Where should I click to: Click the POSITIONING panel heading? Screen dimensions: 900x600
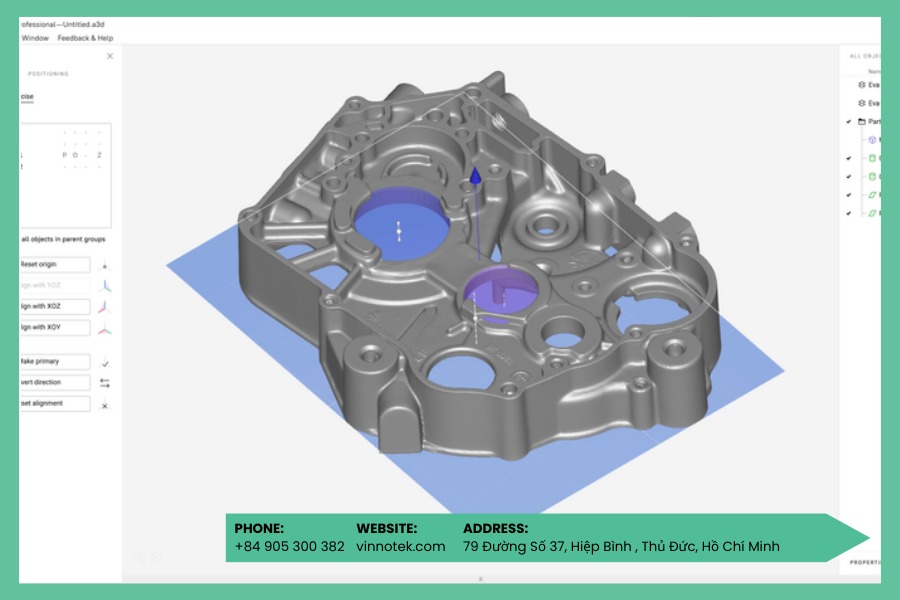point(48,74)
